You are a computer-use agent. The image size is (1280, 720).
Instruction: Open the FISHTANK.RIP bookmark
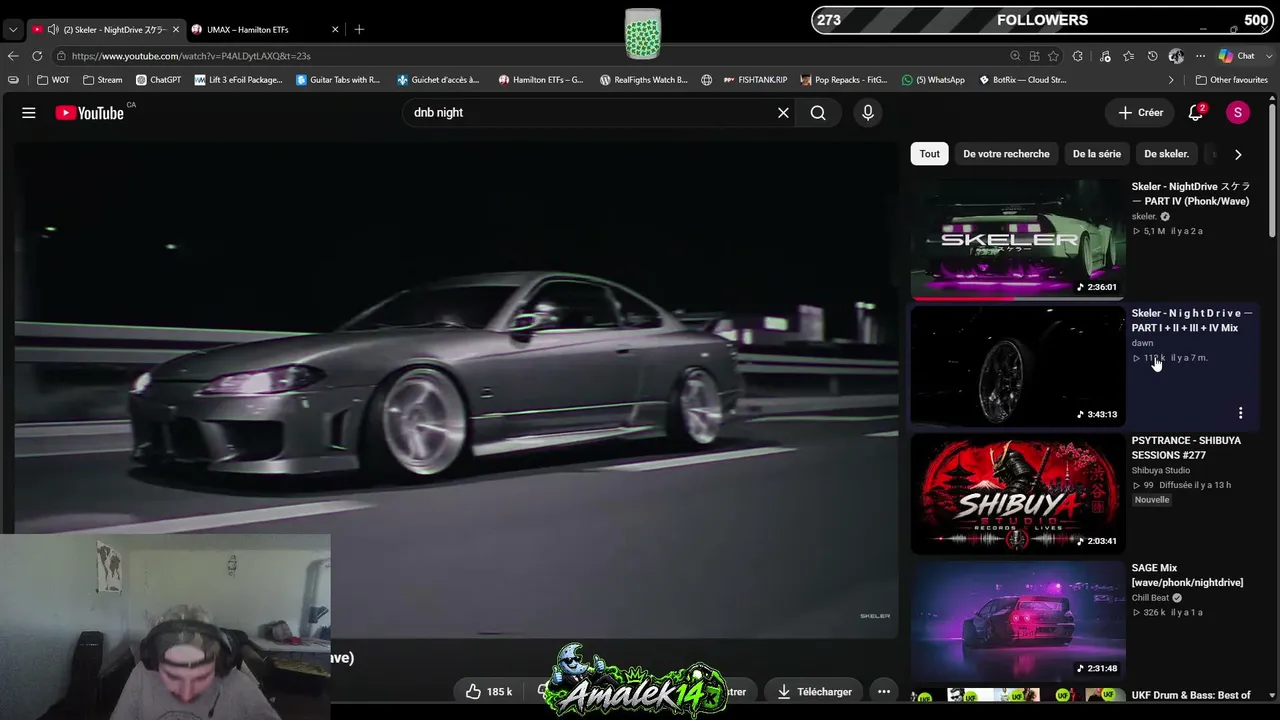coord(756,80)
